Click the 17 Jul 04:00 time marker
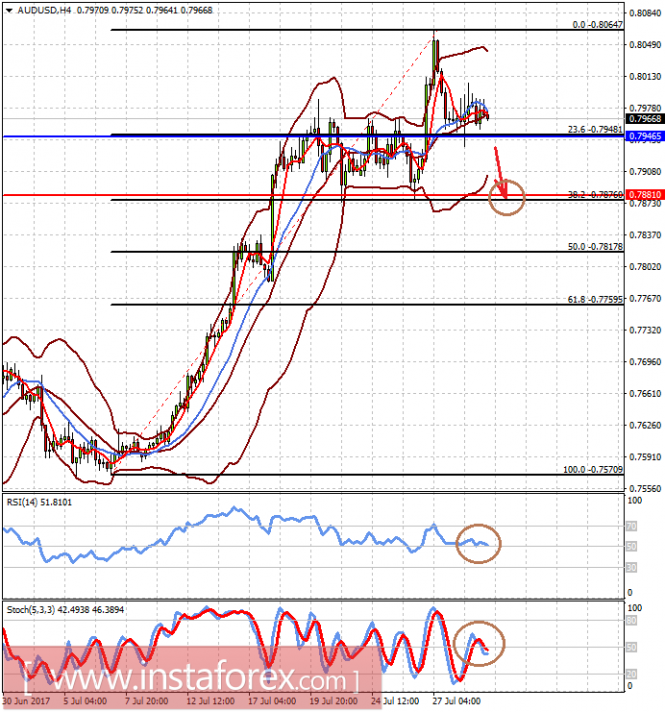This screenshot has width=665, height=712. (274, 701)
